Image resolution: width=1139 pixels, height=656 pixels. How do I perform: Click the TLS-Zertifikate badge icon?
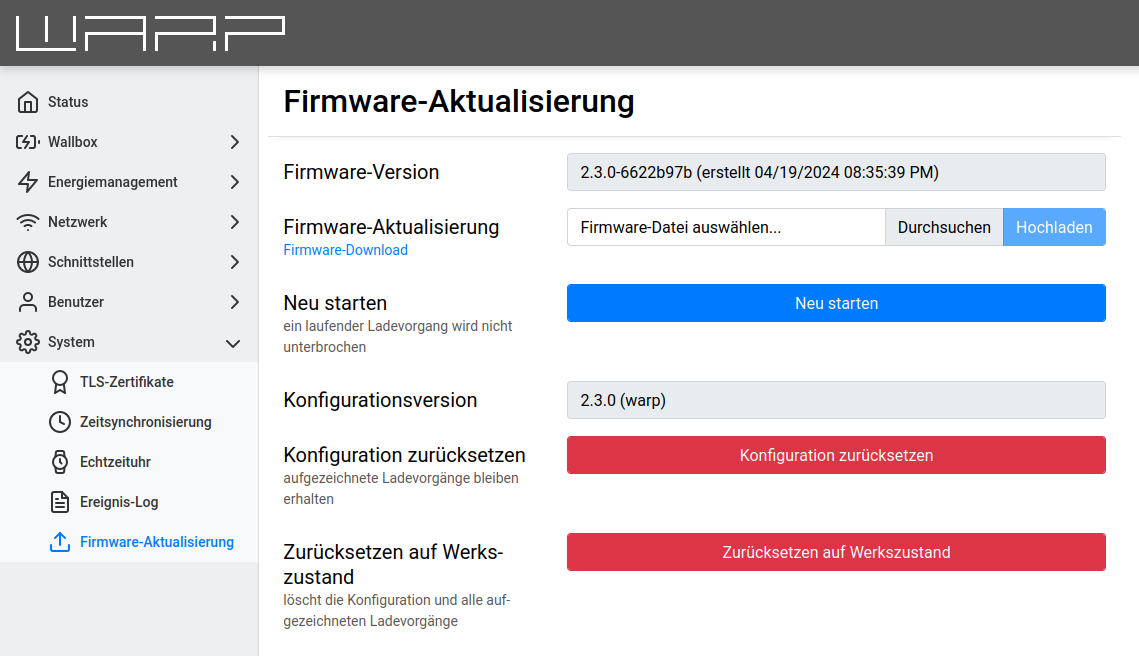click(x=60, y=382)
